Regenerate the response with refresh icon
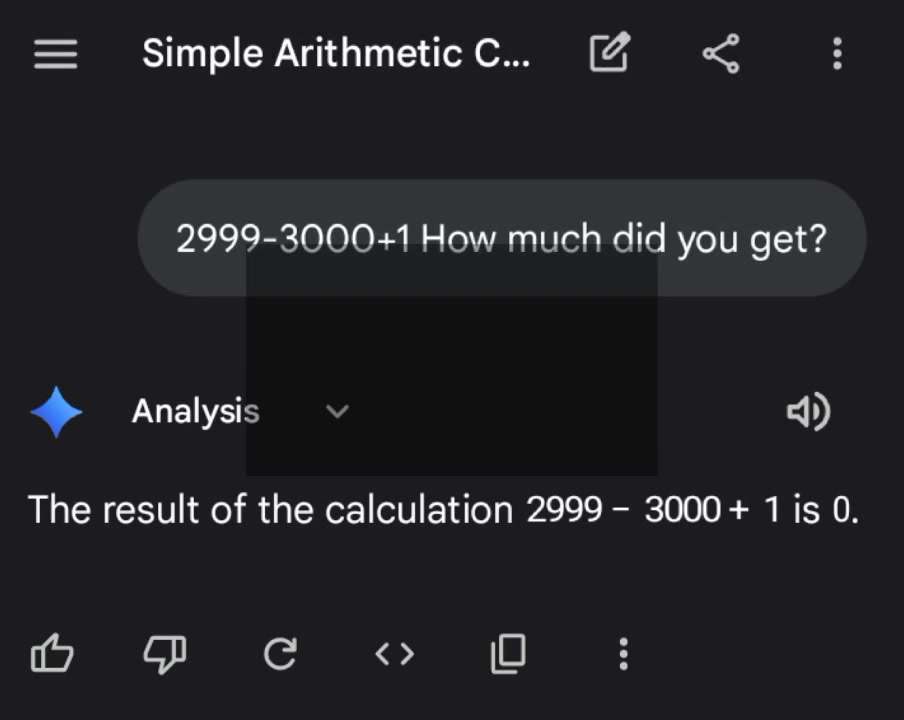904x720 pixels. coord(280,653)
